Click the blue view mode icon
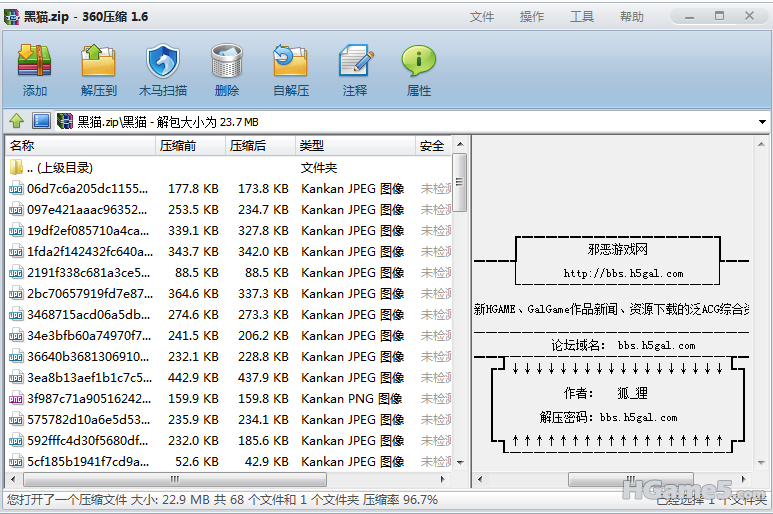 point(41,121)
